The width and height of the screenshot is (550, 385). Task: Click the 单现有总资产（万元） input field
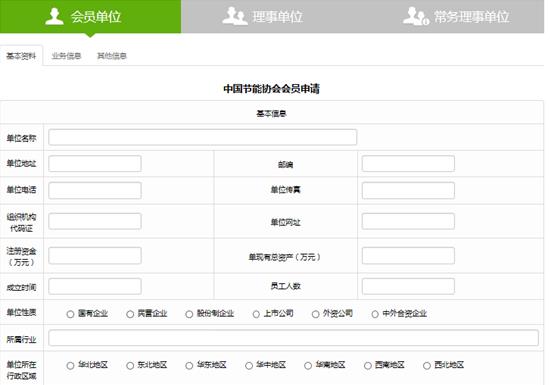coord(408,256)
